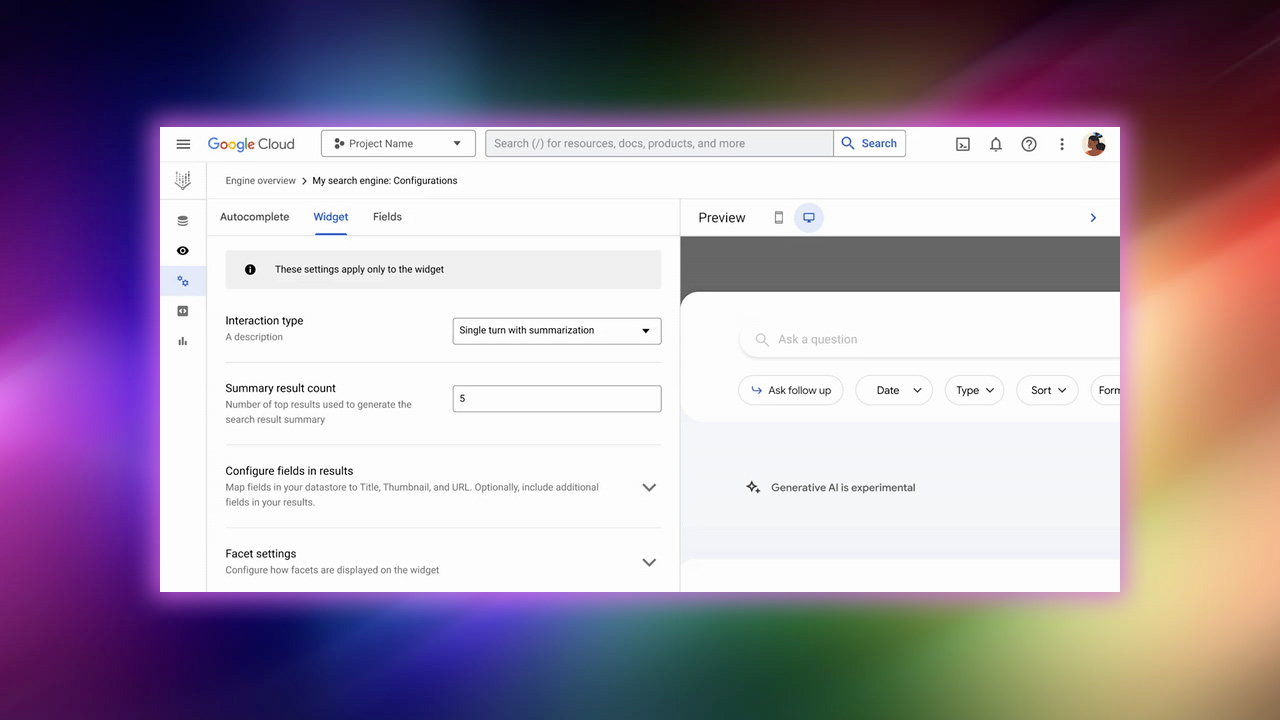
Task: Switch preview to mobile device view
Action: click(x=779, y=217)
